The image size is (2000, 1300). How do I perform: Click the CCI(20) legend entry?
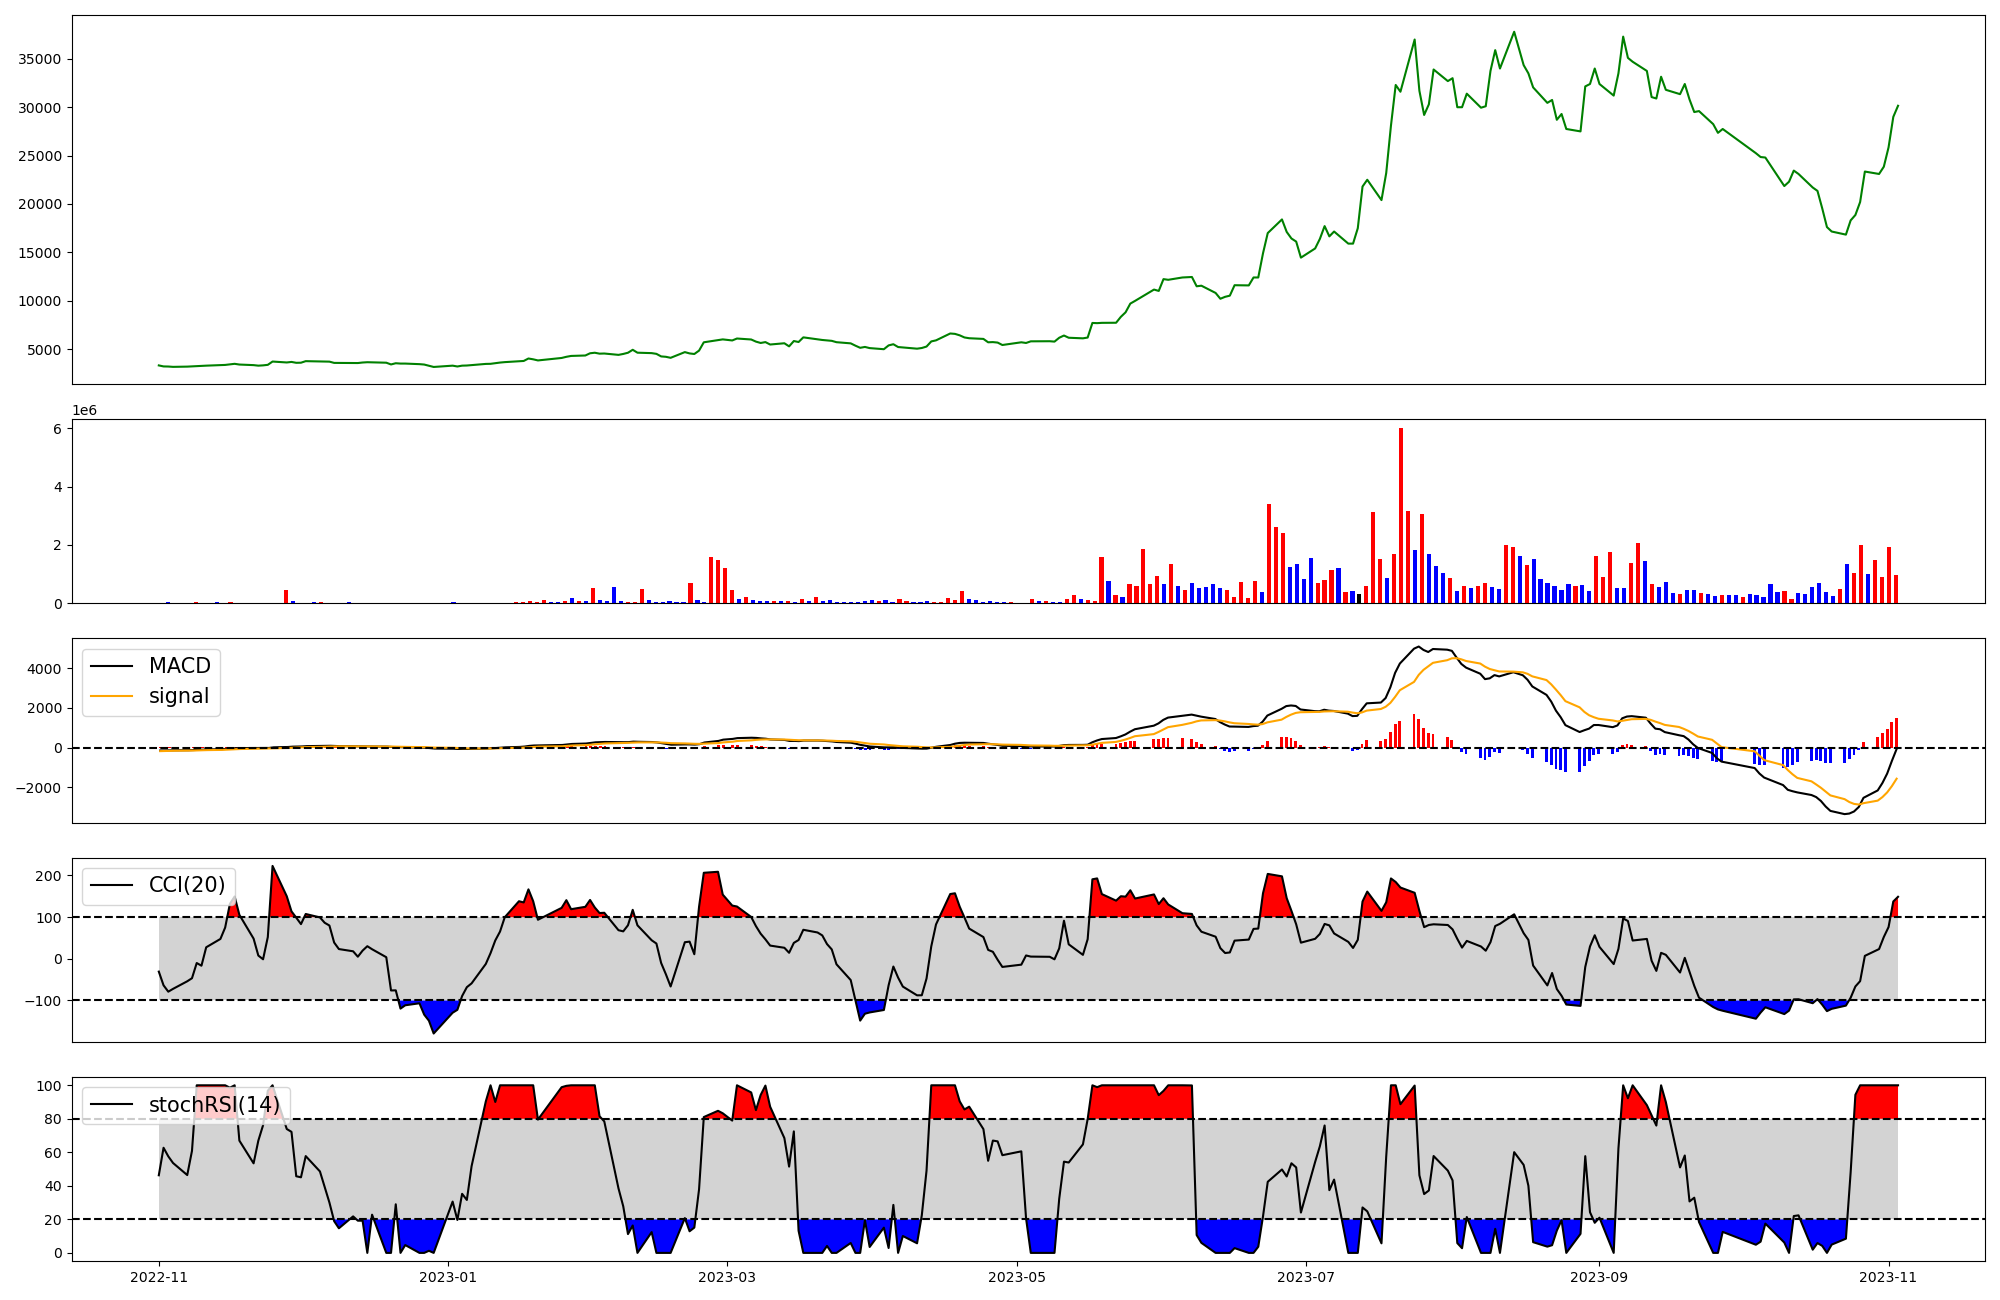click(187, 885)
